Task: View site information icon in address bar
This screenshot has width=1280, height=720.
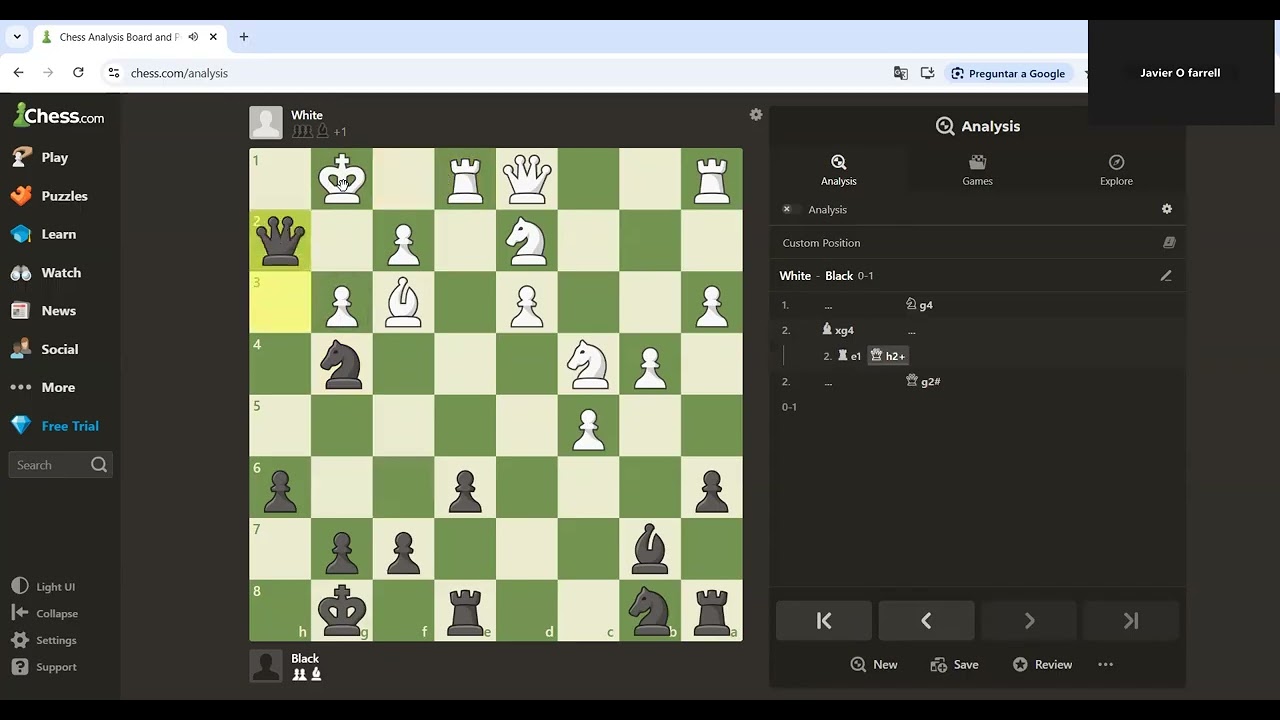Action: click(113, 73)
